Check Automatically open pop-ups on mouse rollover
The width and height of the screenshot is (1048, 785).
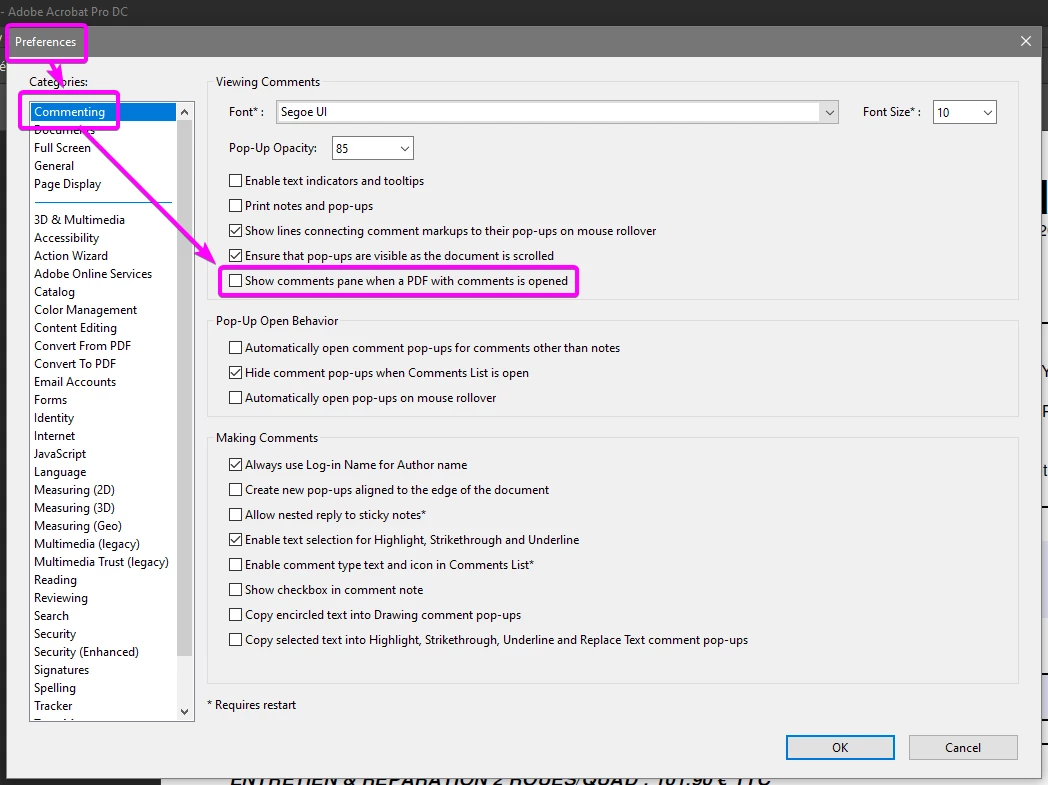coord(235,398)
